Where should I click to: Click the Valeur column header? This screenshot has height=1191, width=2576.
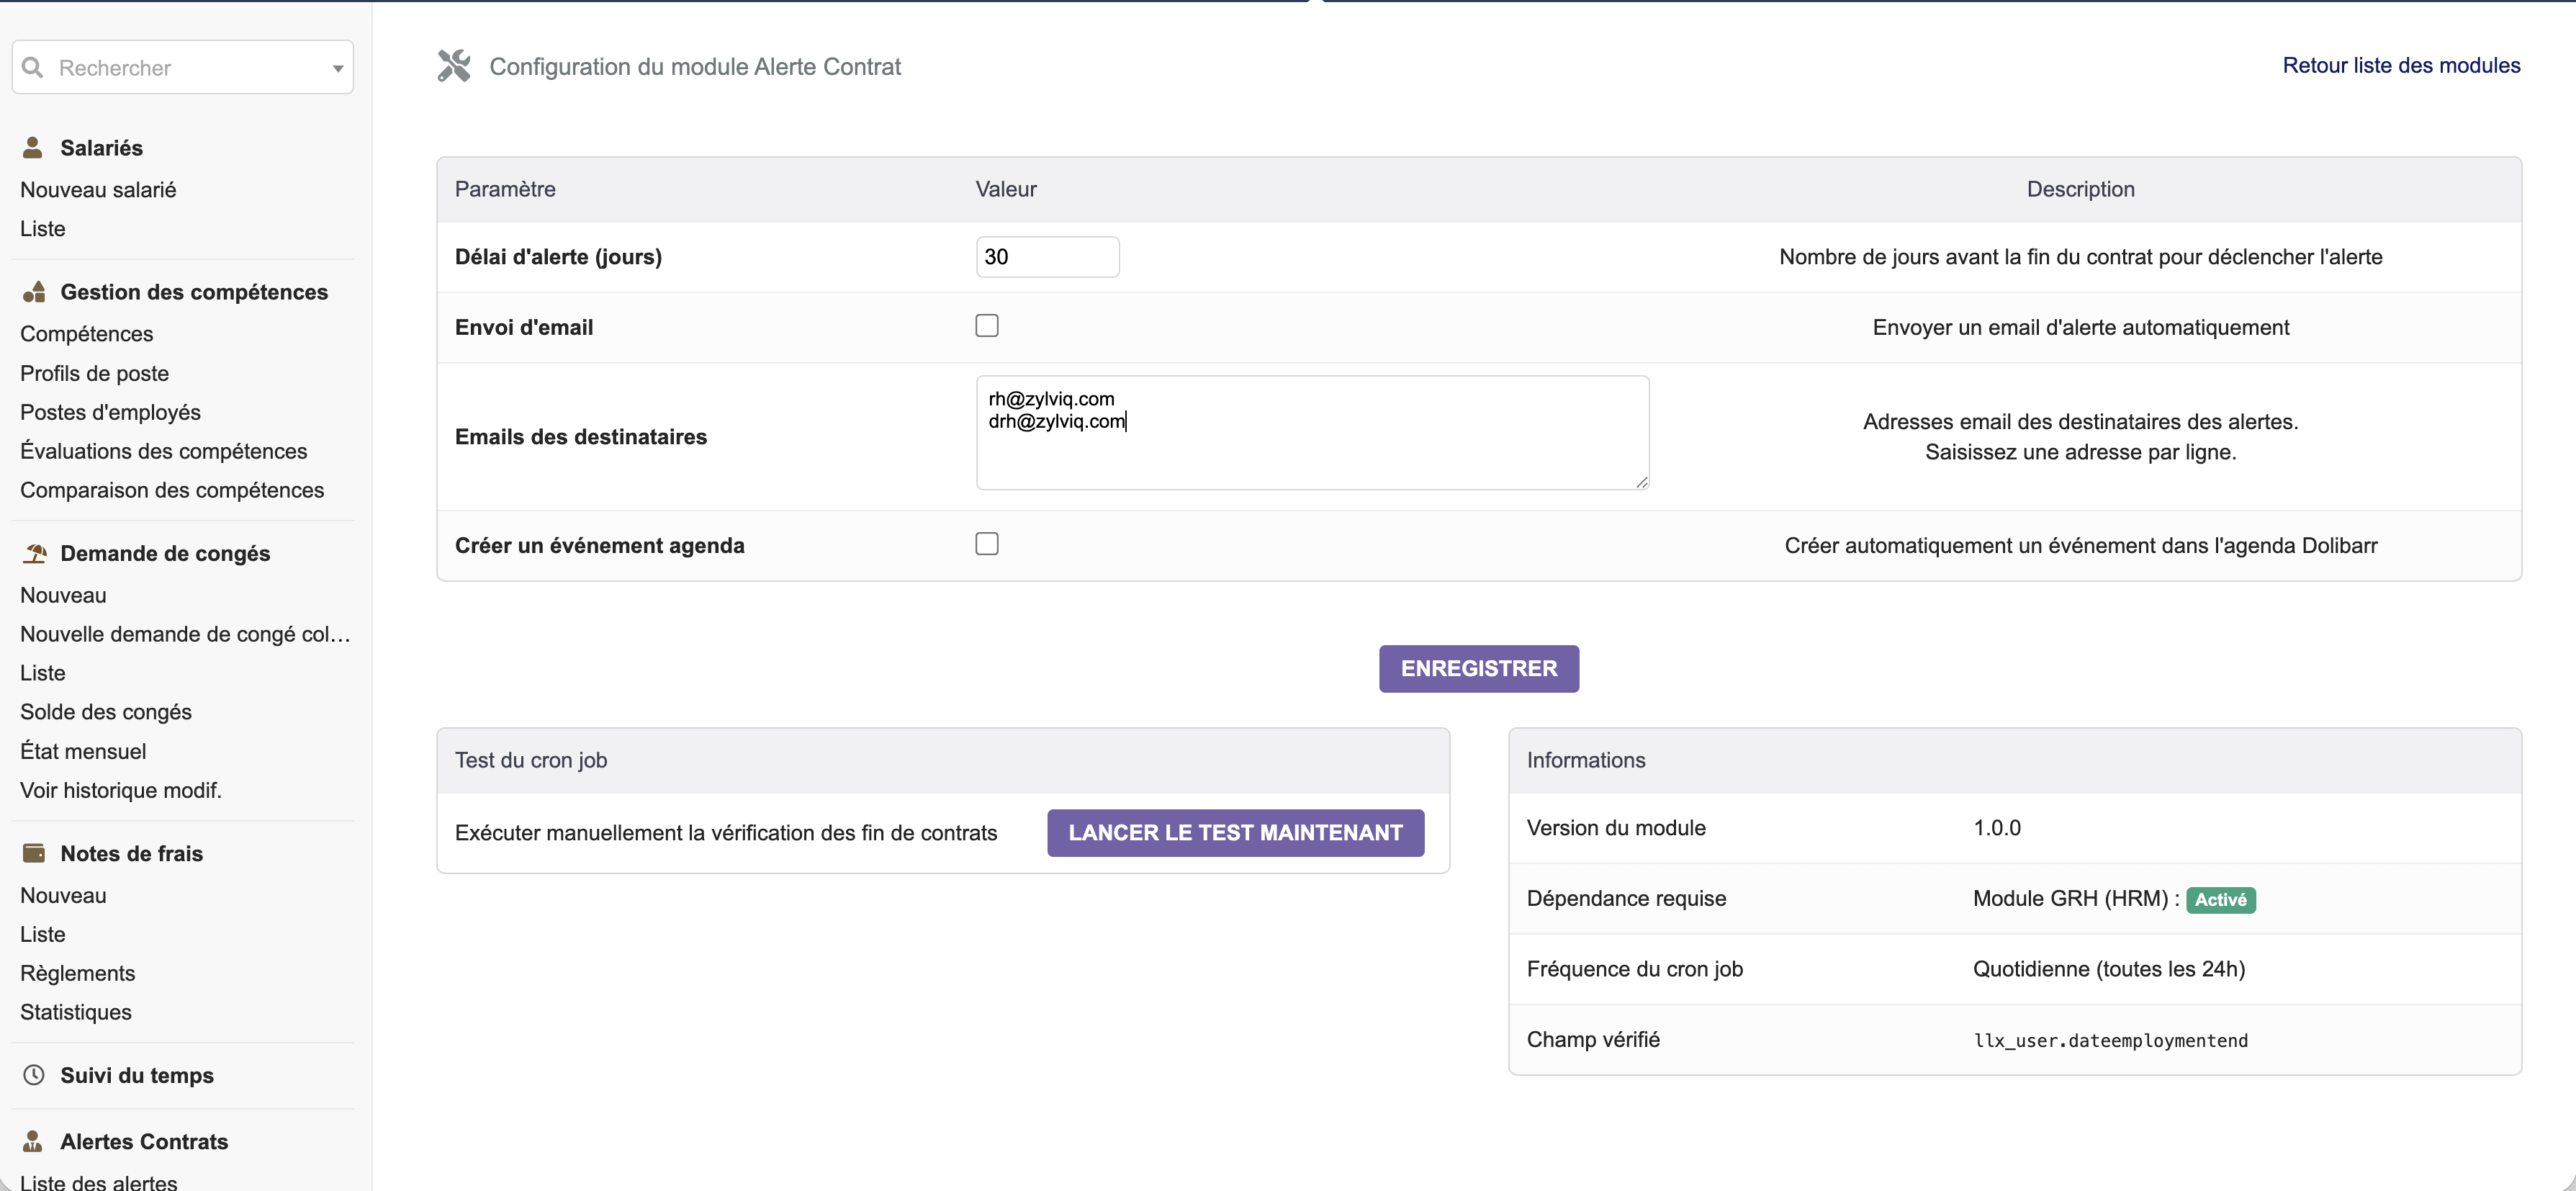pyautogui.click(x=1006, y=189)
